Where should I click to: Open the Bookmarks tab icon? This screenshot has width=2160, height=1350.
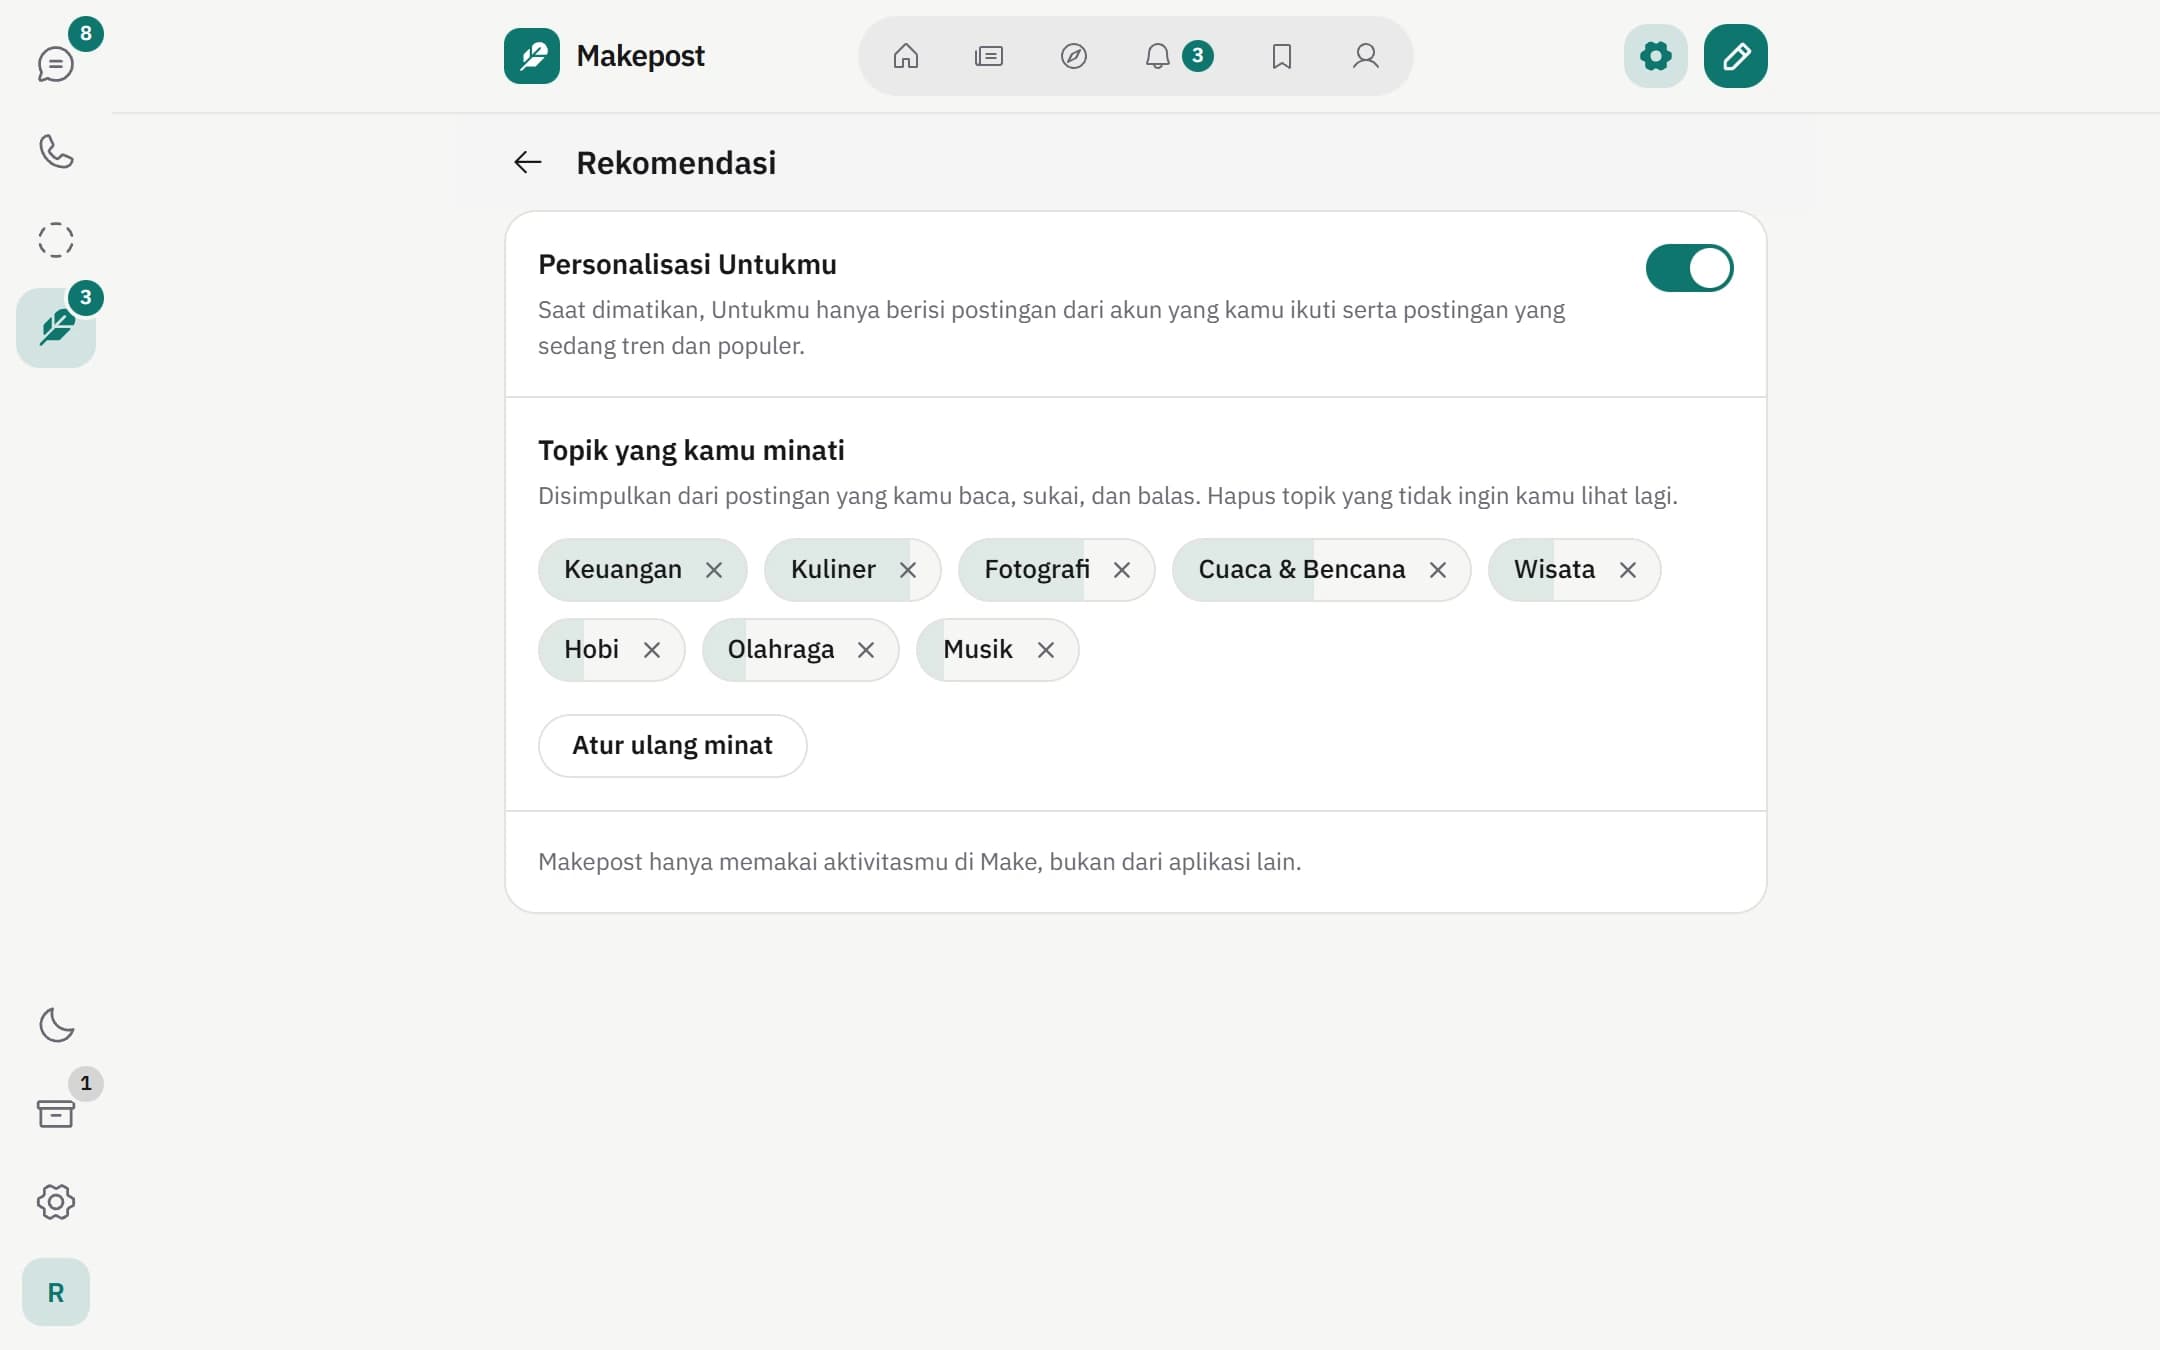(x=1282, y=56)
